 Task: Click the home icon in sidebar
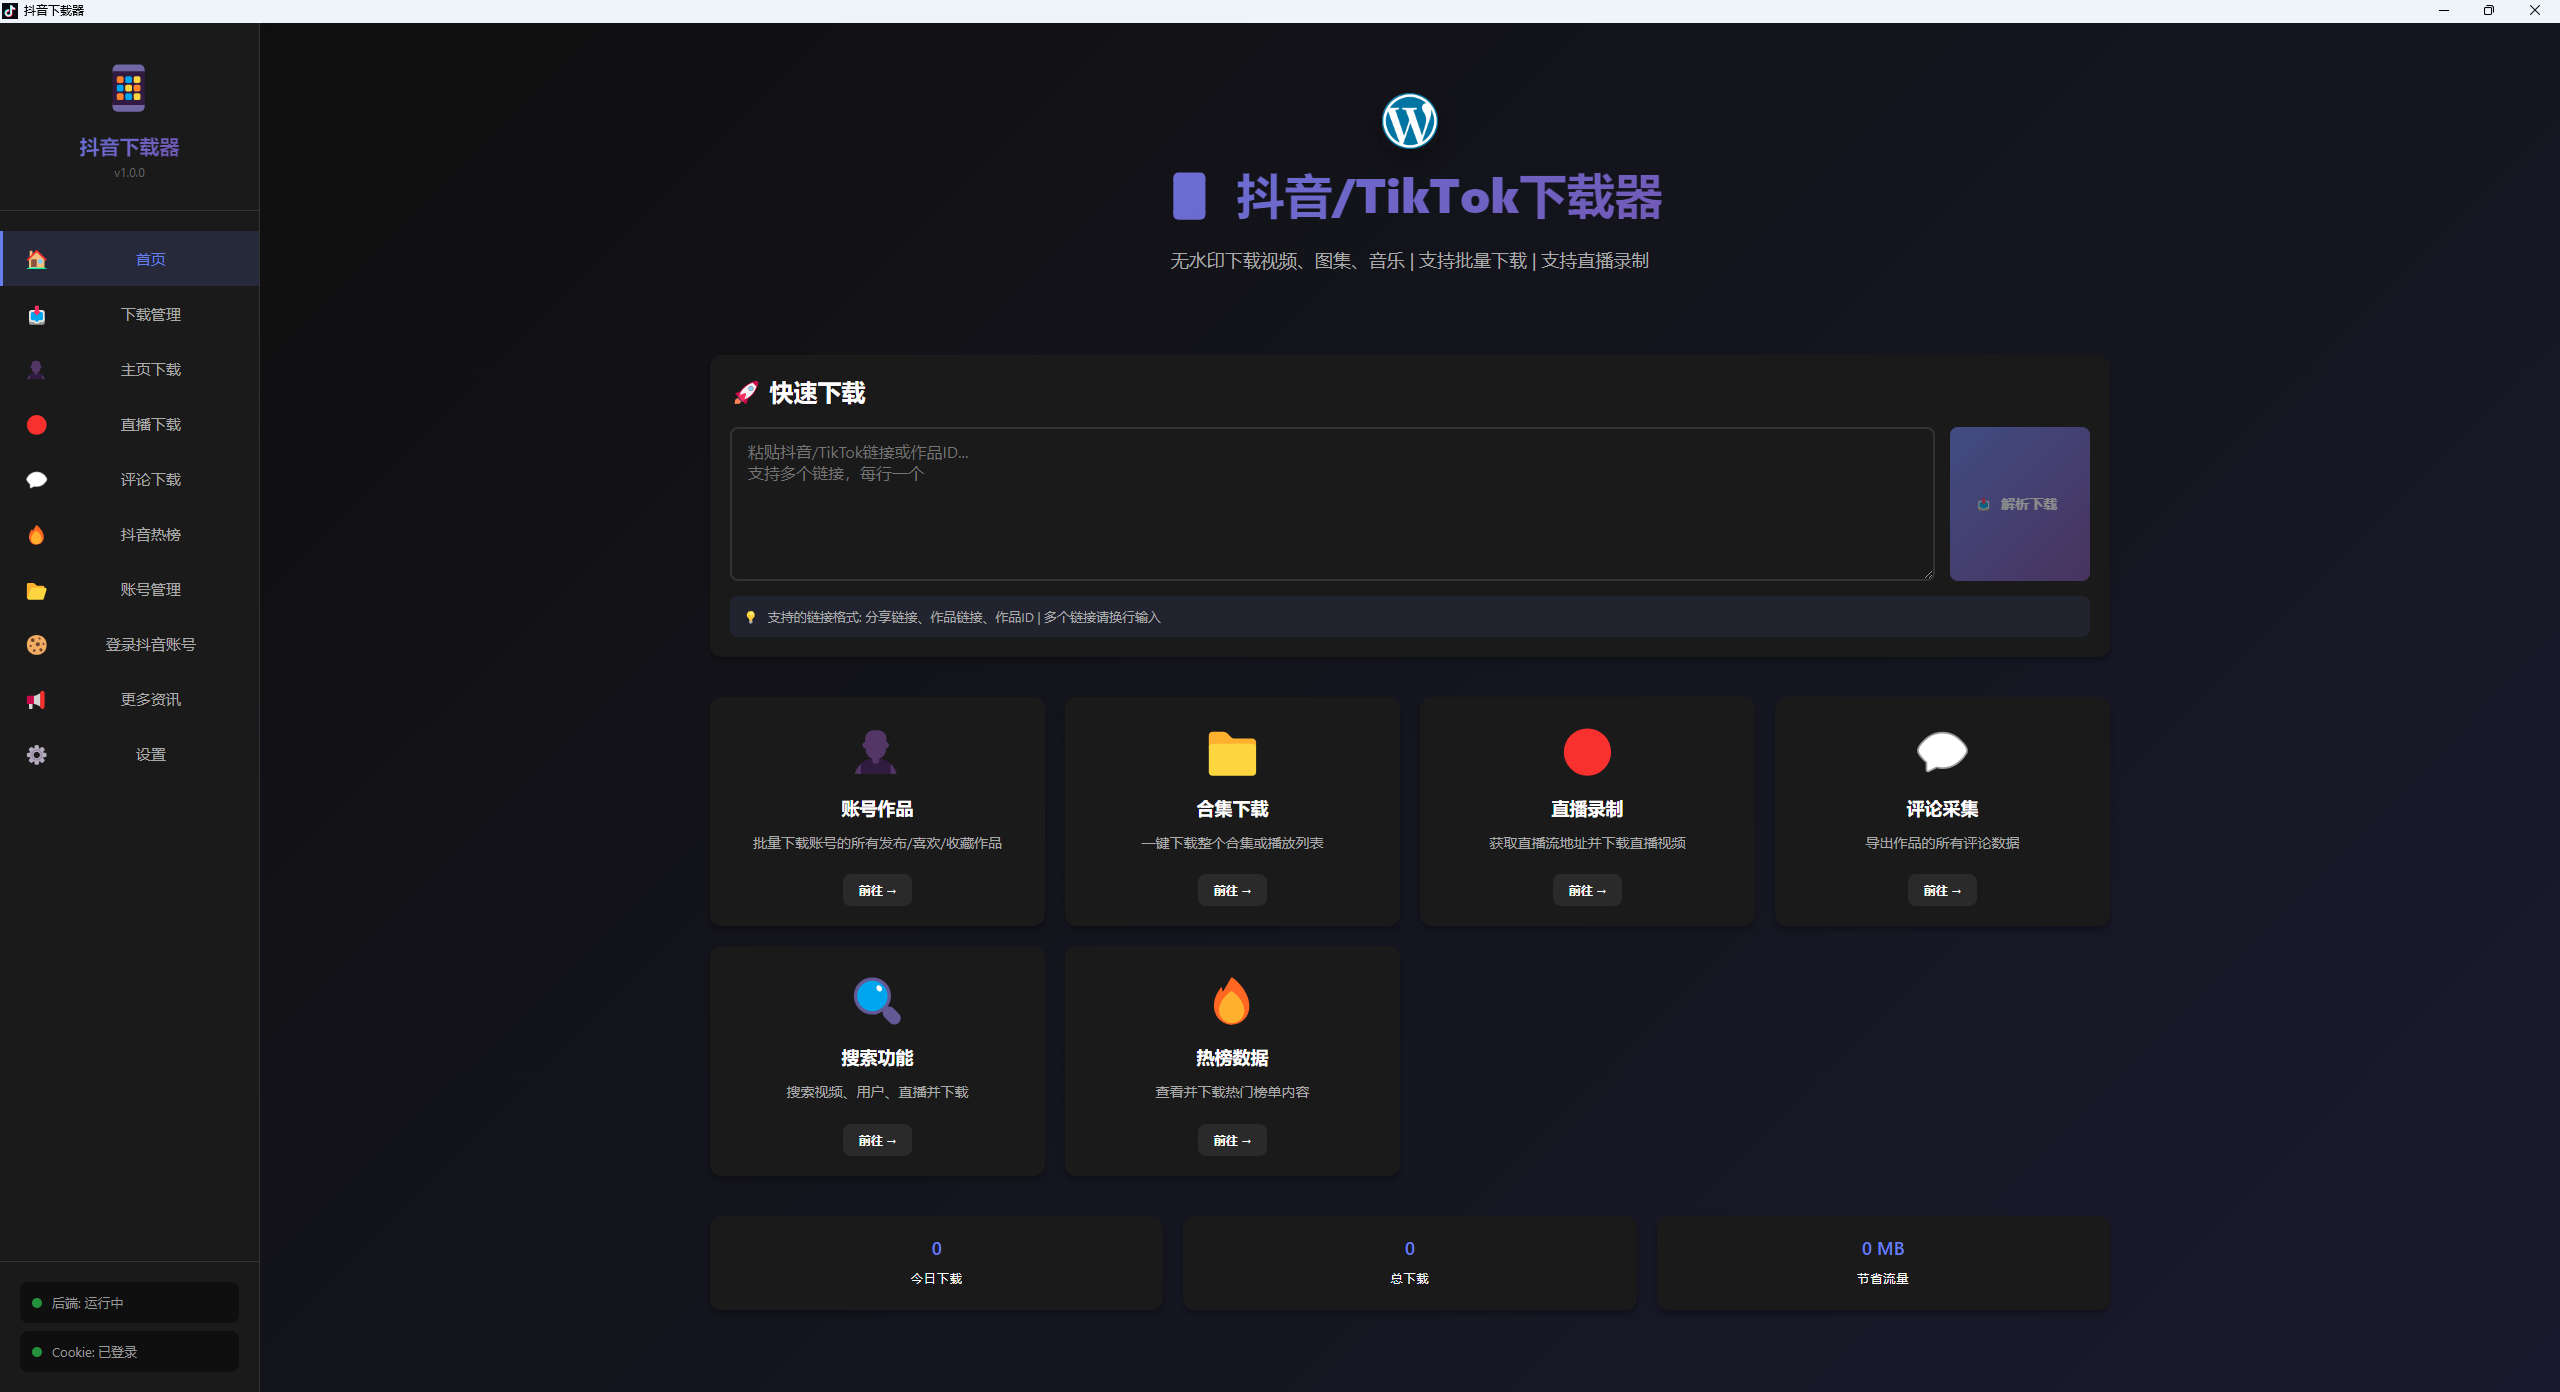click(37, 260)
